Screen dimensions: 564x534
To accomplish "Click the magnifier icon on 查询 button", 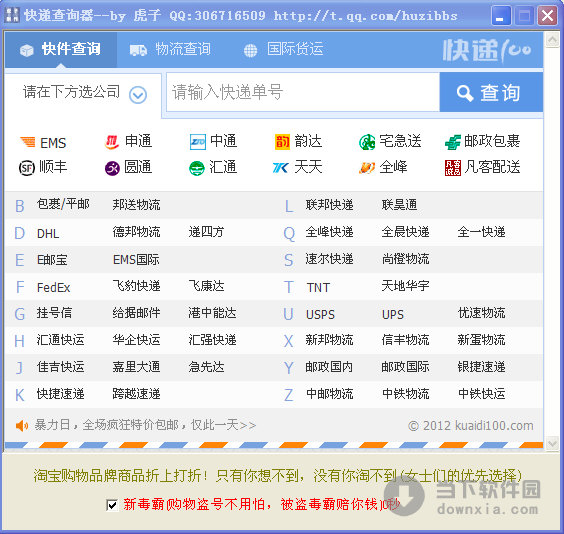I will tap(465, 93).
